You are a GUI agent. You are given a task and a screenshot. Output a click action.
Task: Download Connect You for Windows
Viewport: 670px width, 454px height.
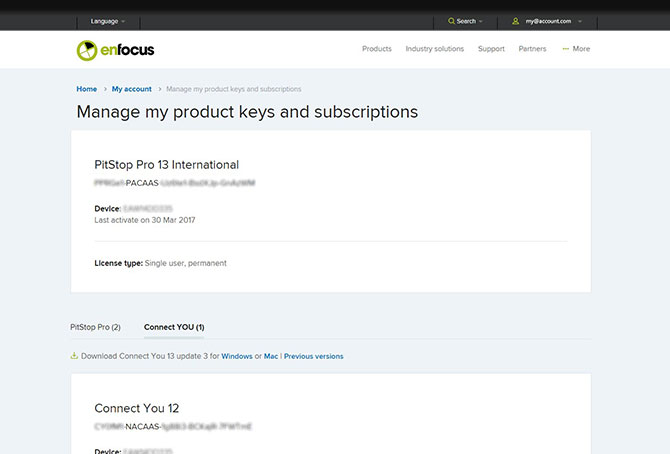click(x=237, y=356)
